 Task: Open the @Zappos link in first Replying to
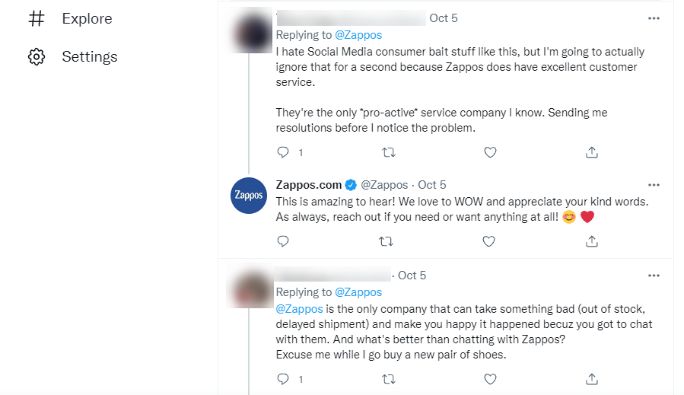pyautogui.click(x=358, y=35)
